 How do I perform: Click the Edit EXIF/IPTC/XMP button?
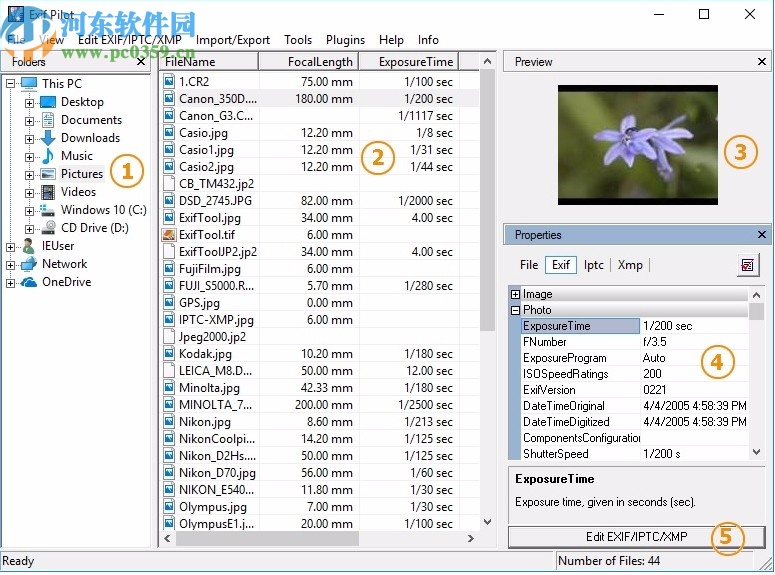636,536
